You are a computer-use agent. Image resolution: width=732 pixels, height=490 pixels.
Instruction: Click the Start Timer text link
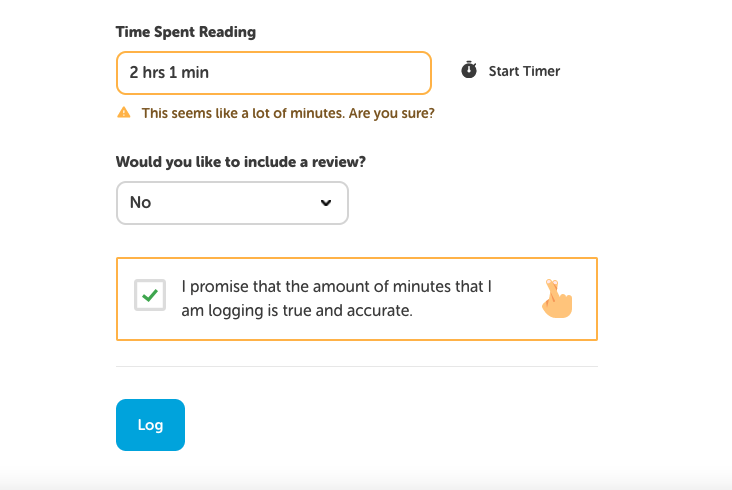click(524, 72)
